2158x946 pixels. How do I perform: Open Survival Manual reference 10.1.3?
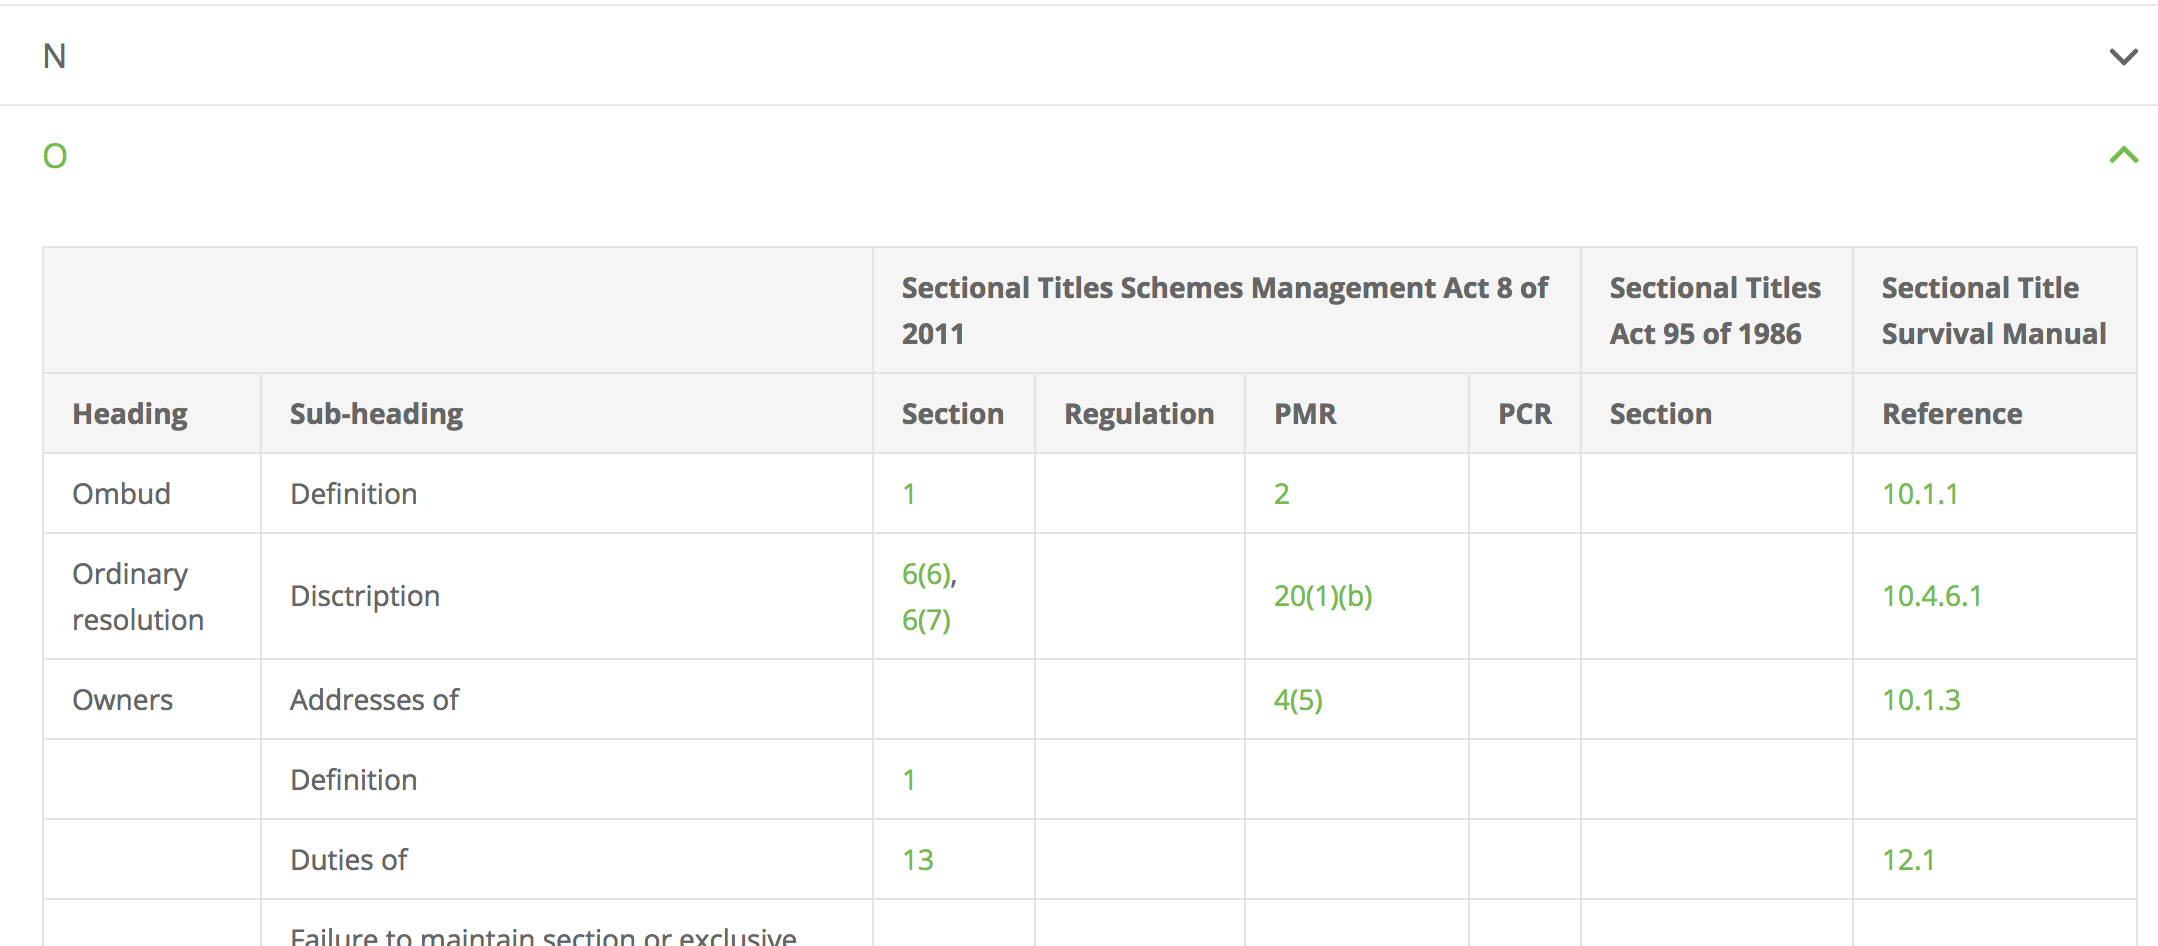pyautogui.click(x=1920, y=700)
